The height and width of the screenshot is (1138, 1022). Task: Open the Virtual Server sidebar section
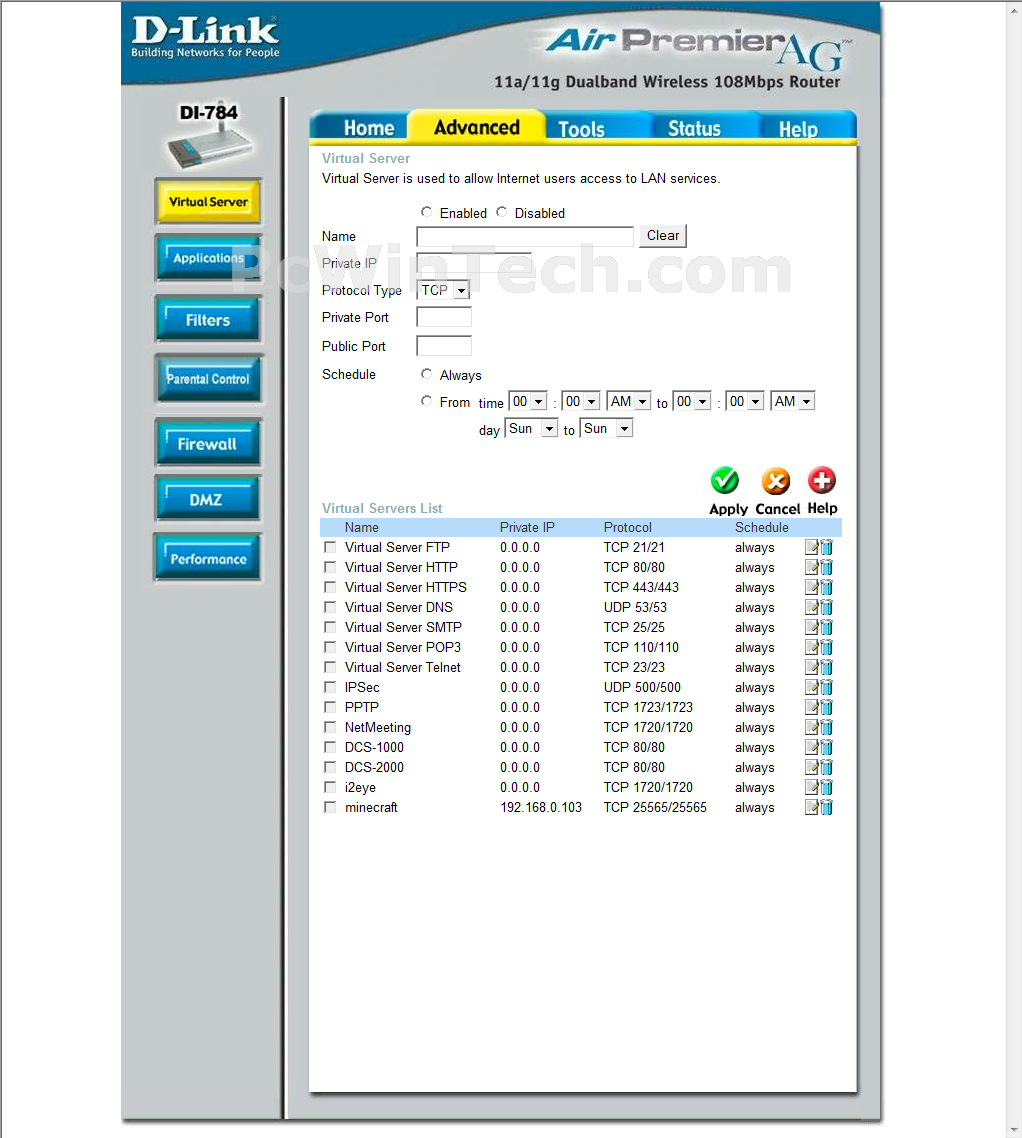(208, 201)
